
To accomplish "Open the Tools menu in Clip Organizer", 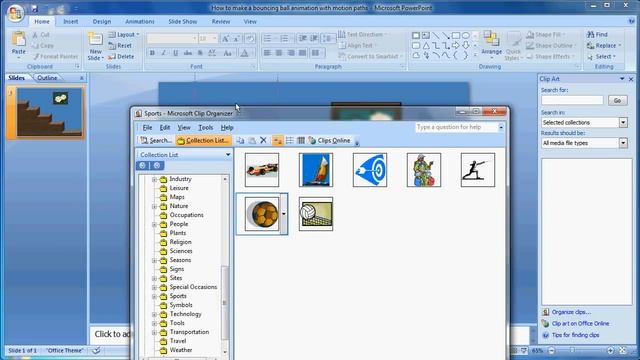I will 206,127.
